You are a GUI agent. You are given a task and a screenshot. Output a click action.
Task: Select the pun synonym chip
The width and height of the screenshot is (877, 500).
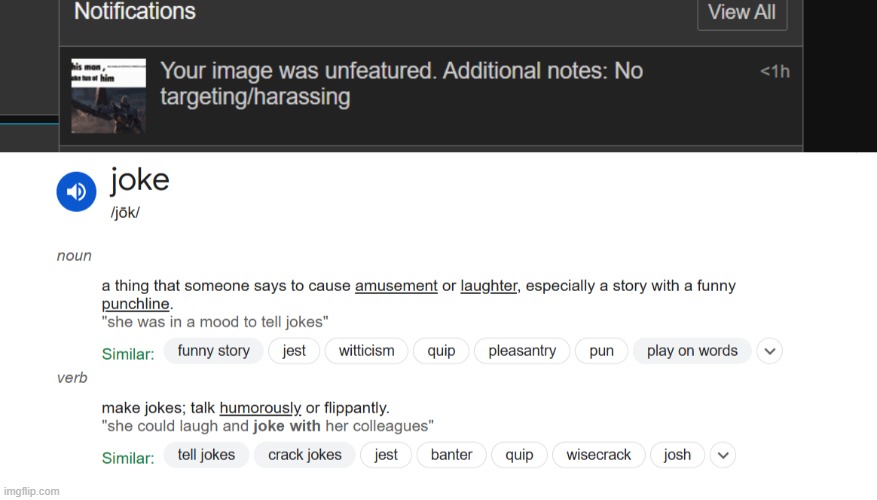click(x=601, y=351)
